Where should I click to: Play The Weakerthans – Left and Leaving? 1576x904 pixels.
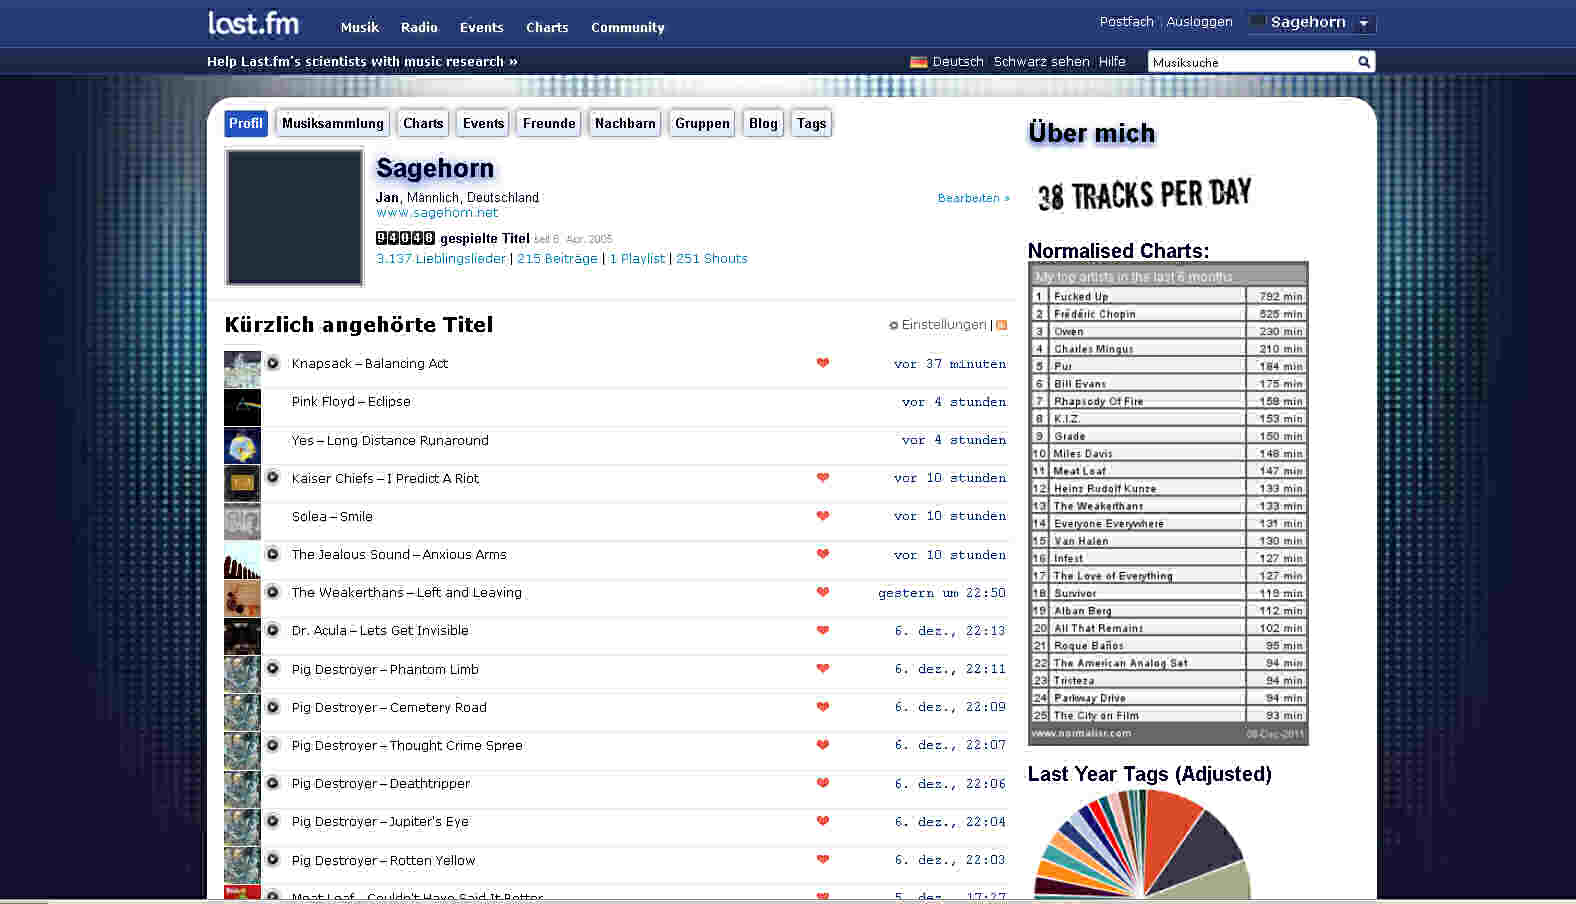[272, 592]
